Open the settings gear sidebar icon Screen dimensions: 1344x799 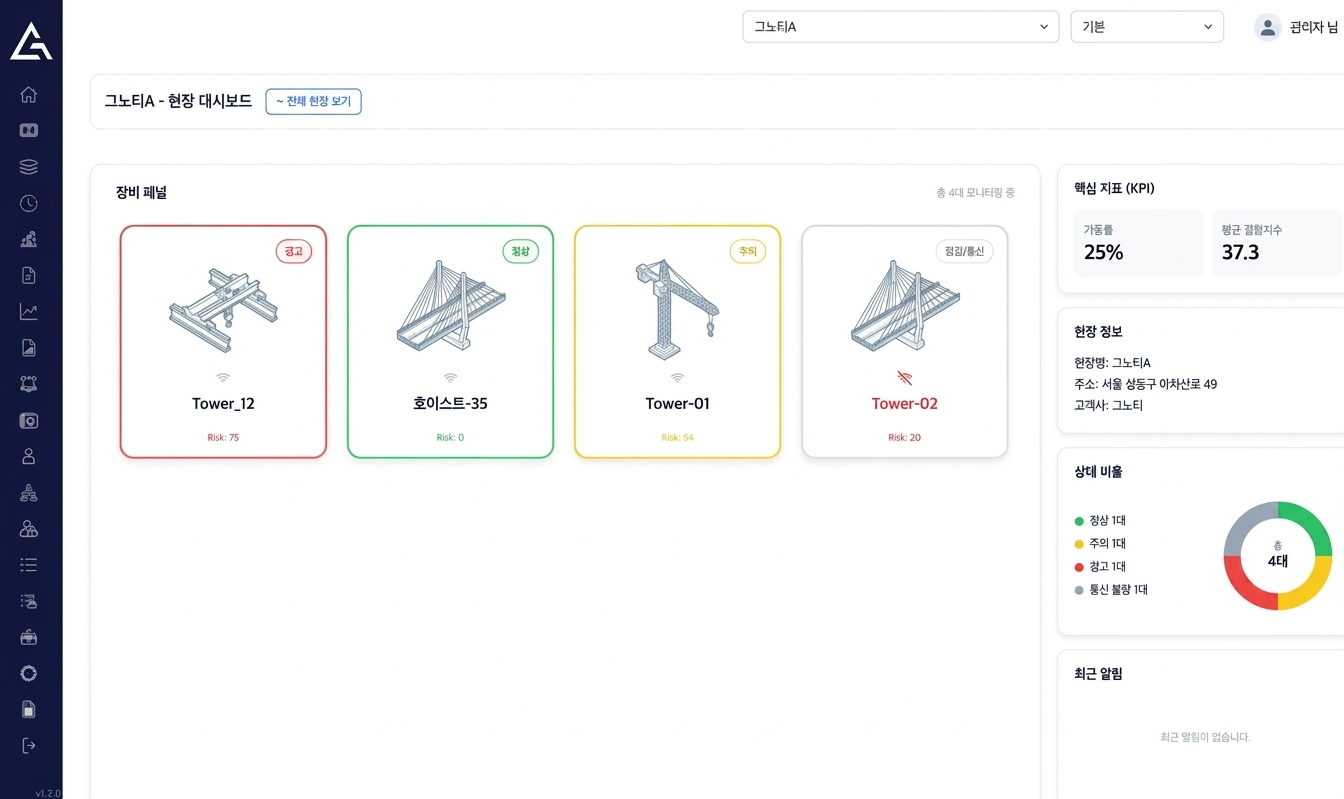tap(29, 673)
